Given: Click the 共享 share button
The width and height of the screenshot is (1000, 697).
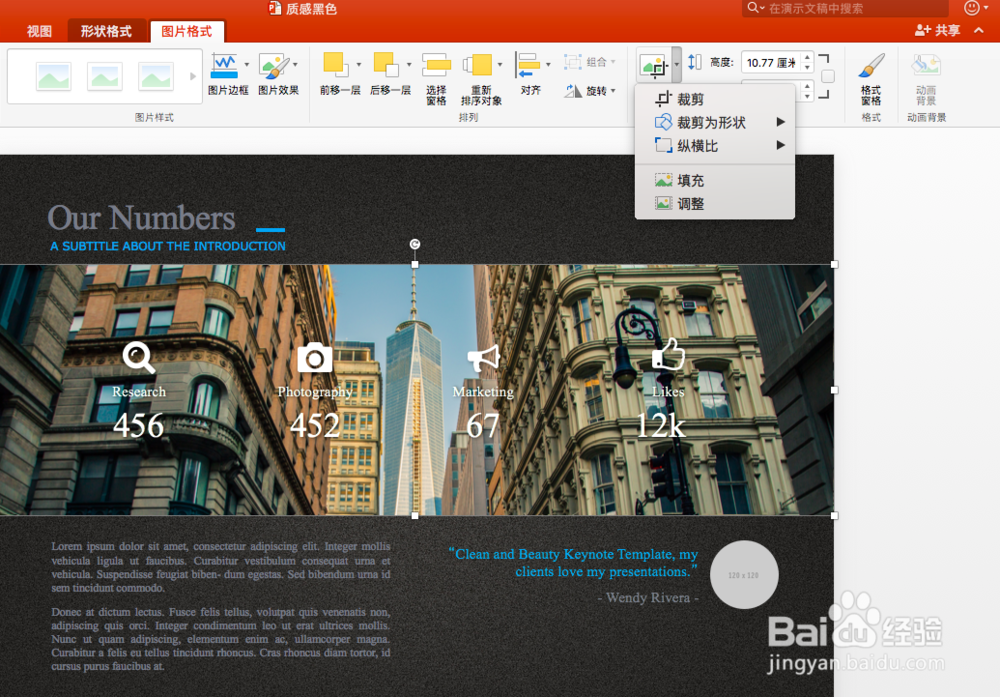Looking at the screenshot, I should tap(937, 30).
